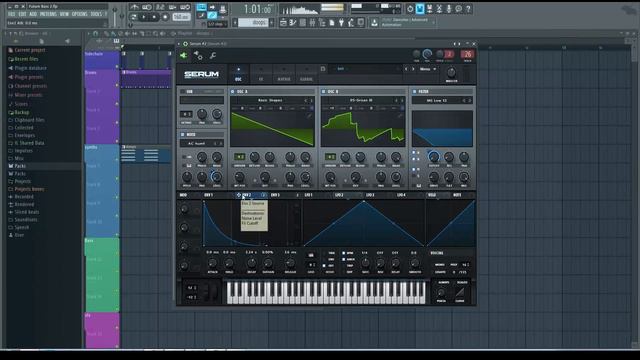Open the Serum Menu dropdown

pyautogui.click(x=428, y=69)
